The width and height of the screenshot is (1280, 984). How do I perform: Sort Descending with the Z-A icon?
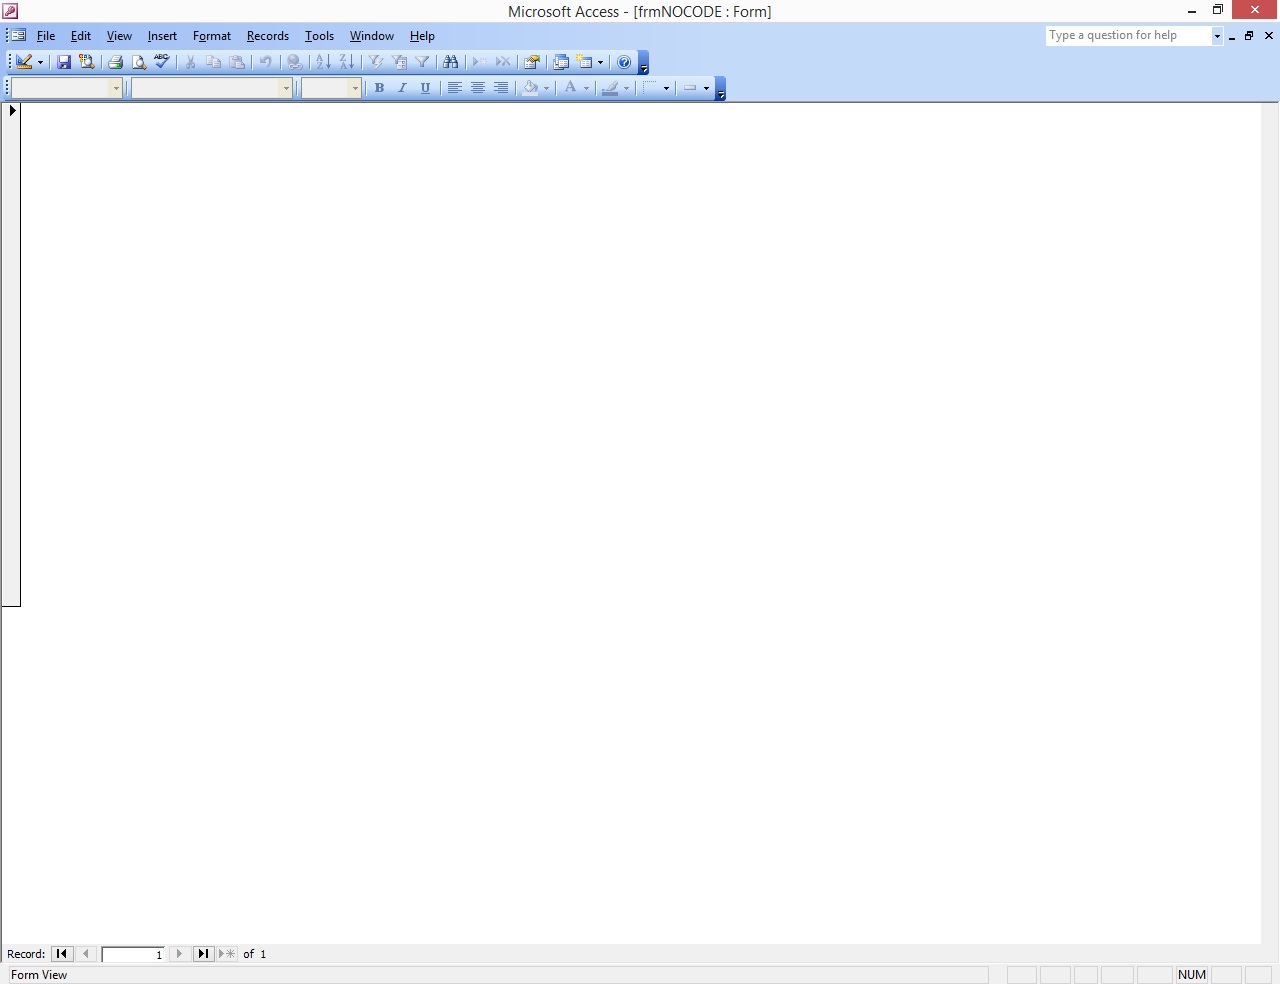[346, 62]
